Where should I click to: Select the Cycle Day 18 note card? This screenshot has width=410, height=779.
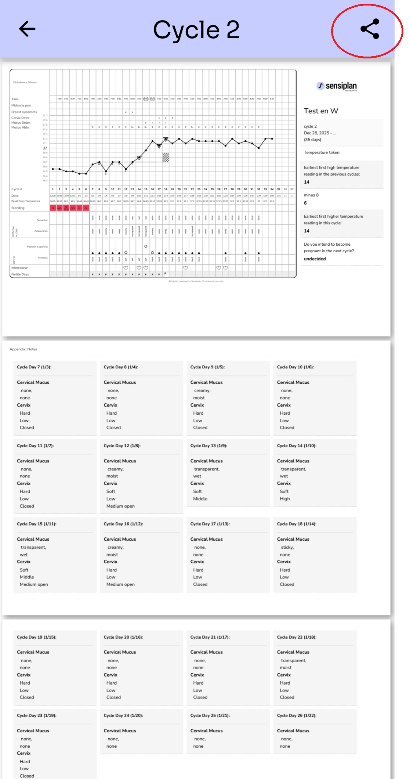(x=315, y=555)
